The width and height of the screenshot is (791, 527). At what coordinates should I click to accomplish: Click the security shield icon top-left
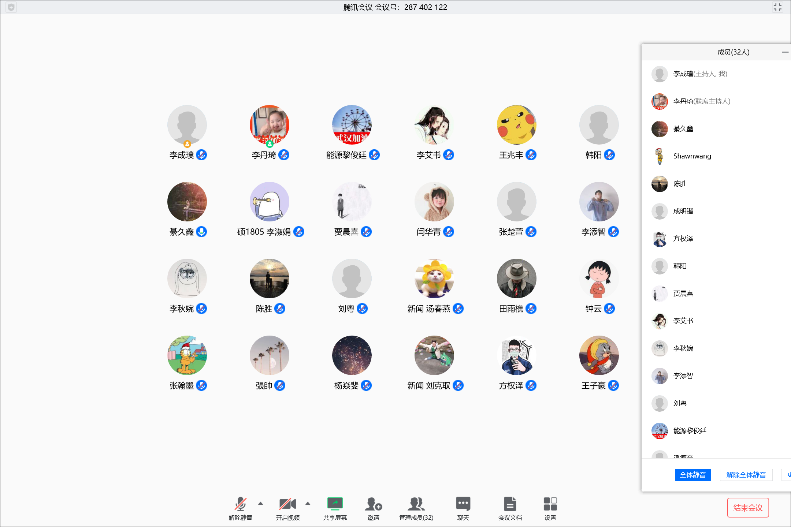tap(10, 7)
